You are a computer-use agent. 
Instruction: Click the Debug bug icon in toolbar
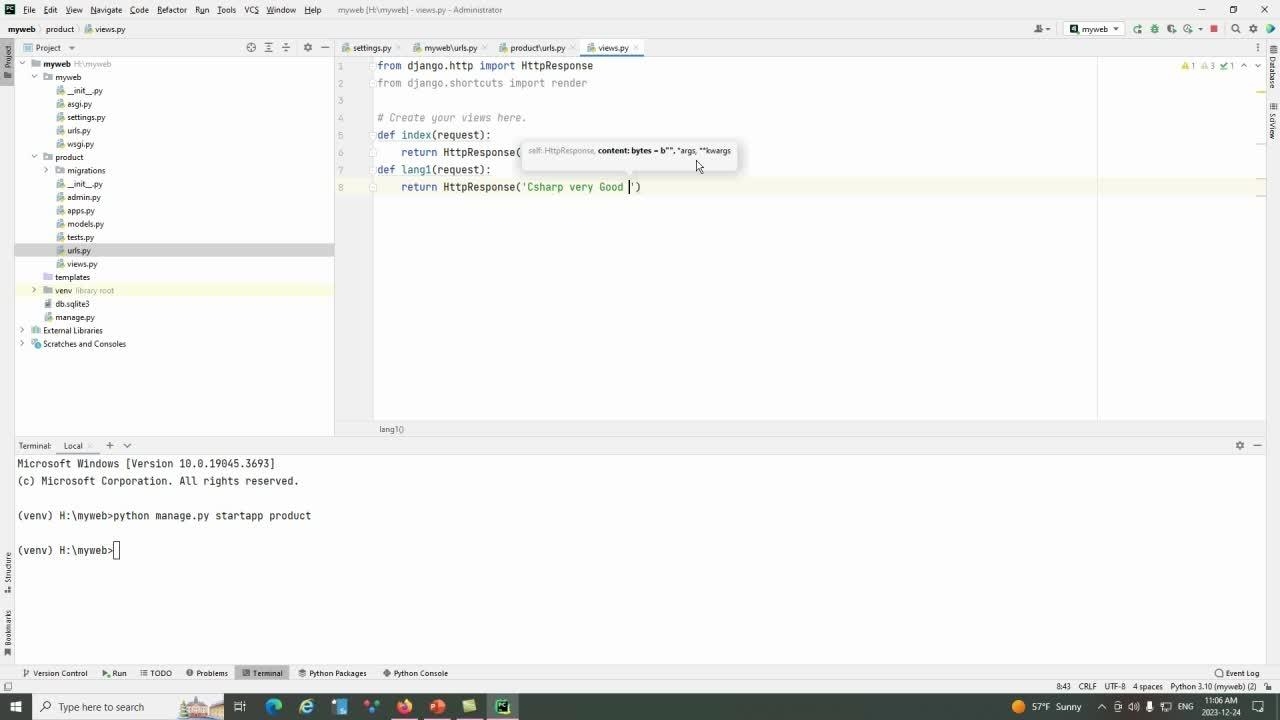click(1154, 29)
